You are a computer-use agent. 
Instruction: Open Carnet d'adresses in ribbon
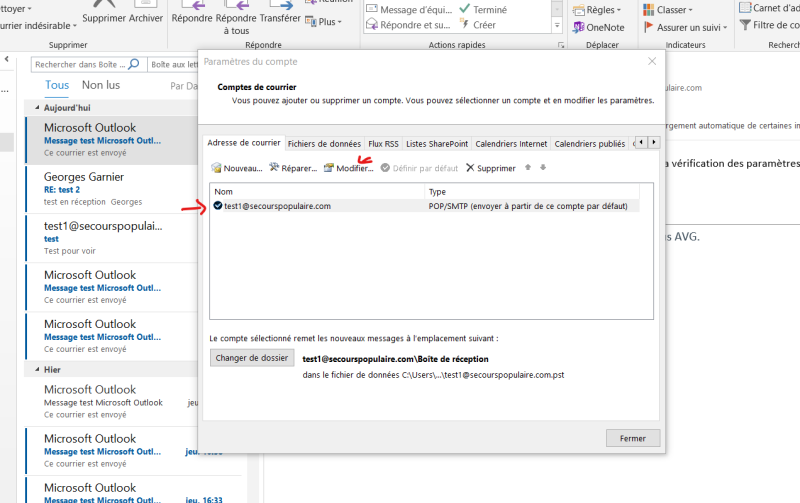[x=769, y=8]
